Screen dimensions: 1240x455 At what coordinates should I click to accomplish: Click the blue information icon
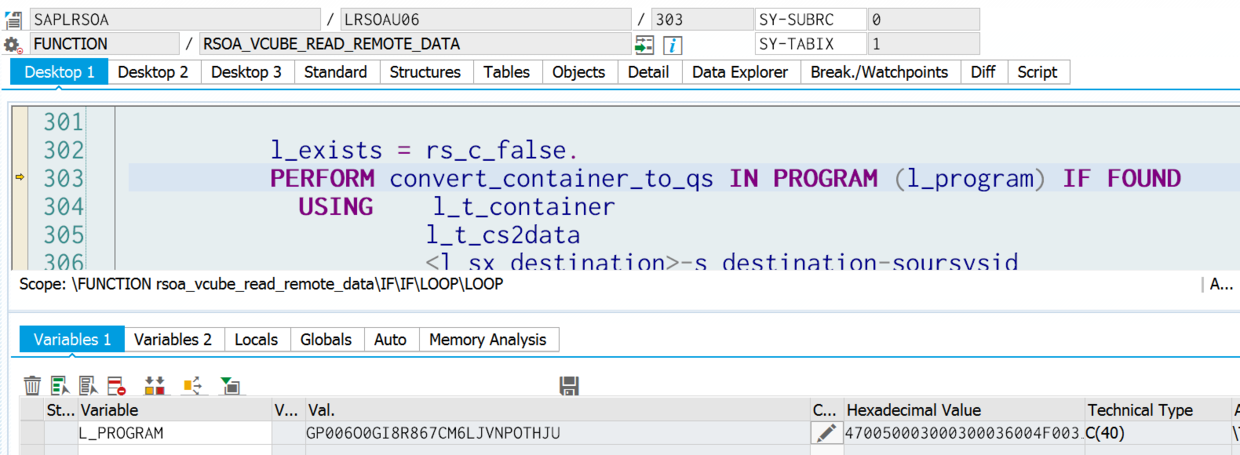[x=673, y=45]
